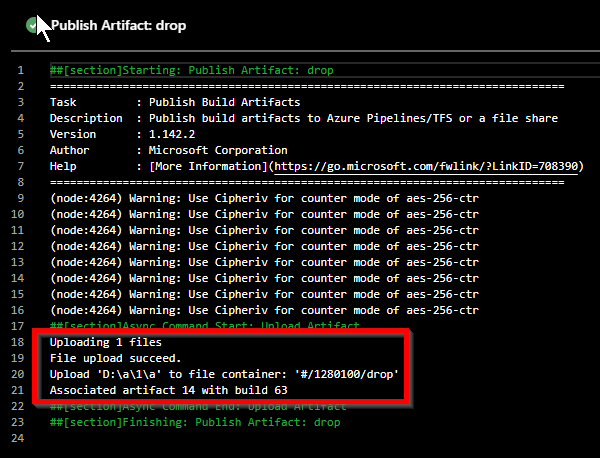The height and width of the screenshot is (458, 600).
Task: Click the Author Microsoft Corporation line
Action: (x=168, y=150)
